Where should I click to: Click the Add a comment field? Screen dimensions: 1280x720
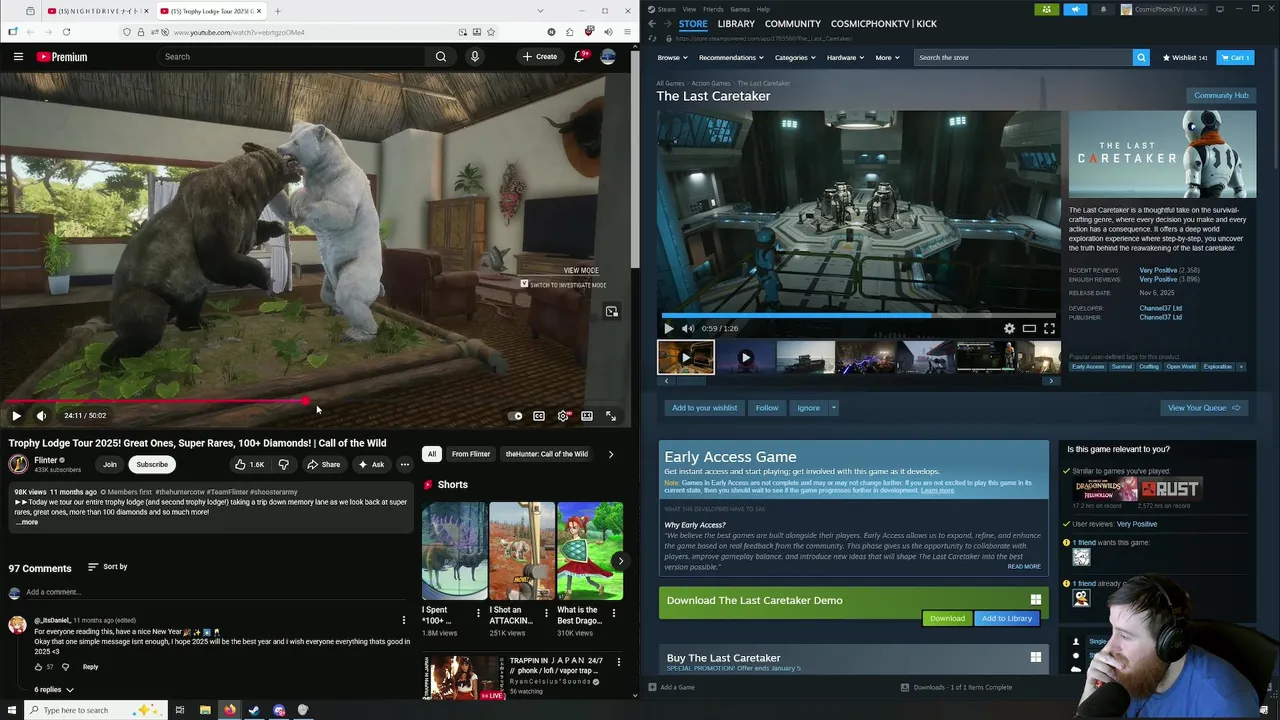click(x=216, y=592)
